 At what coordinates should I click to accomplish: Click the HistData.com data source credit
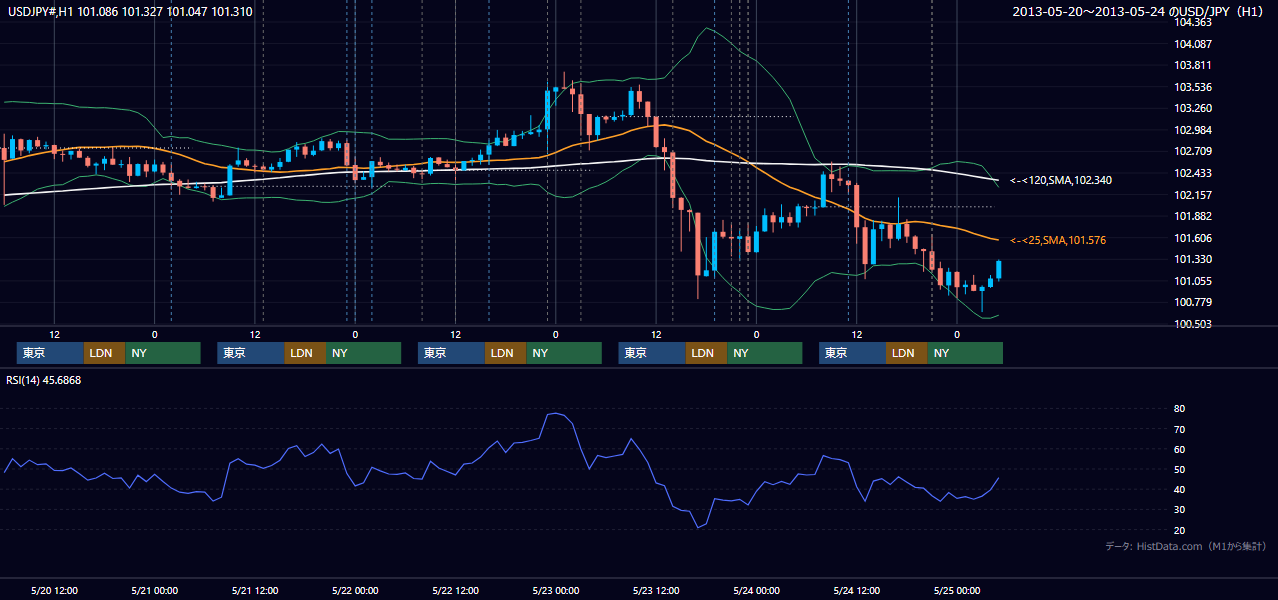coord(1186,547)
